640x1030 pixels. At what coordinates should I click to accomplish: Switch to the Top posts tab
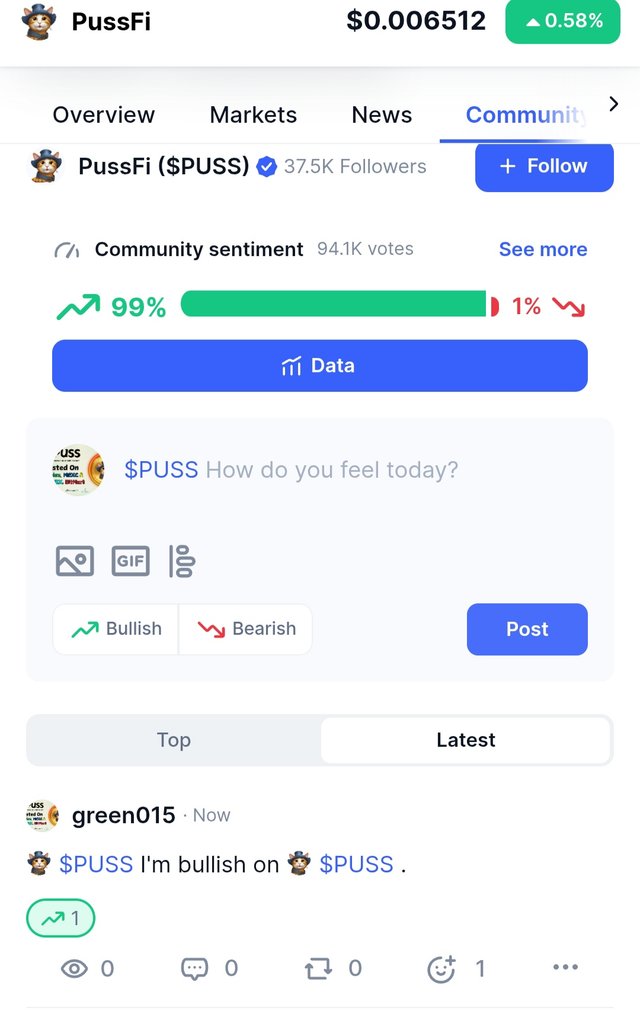pos(173,740)
